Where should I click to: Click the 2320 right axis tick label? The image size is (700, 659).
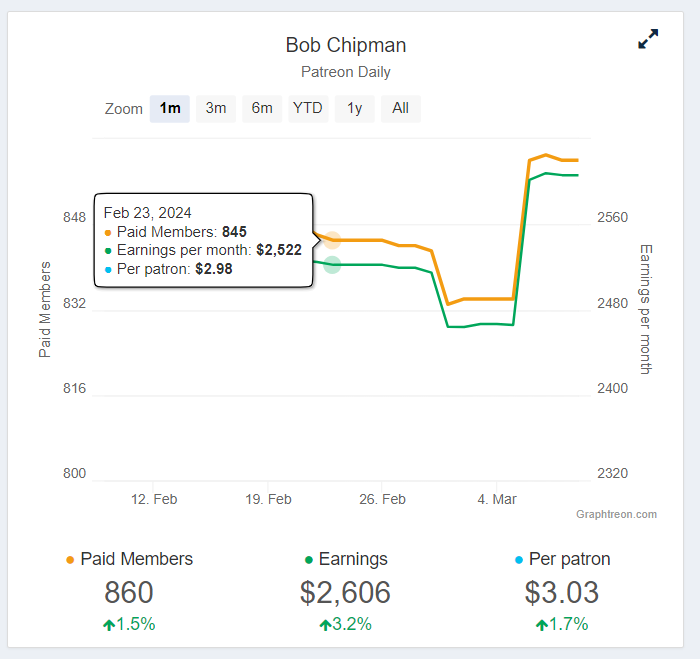pos(612,473)
